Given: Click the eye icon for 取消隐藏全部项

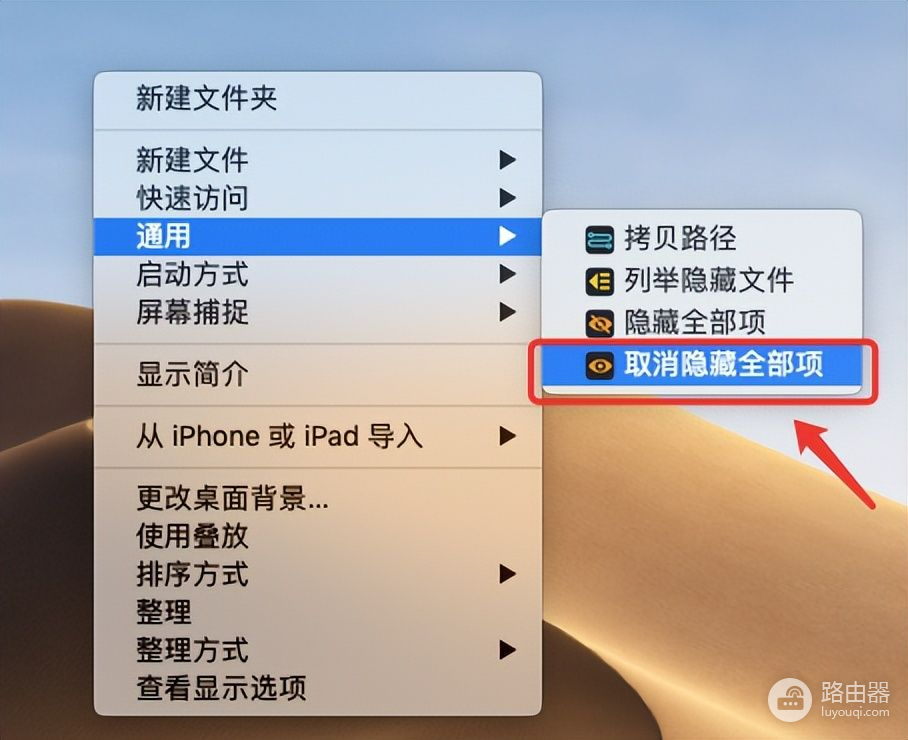Looking at the screenshot, I should (599, 365).
